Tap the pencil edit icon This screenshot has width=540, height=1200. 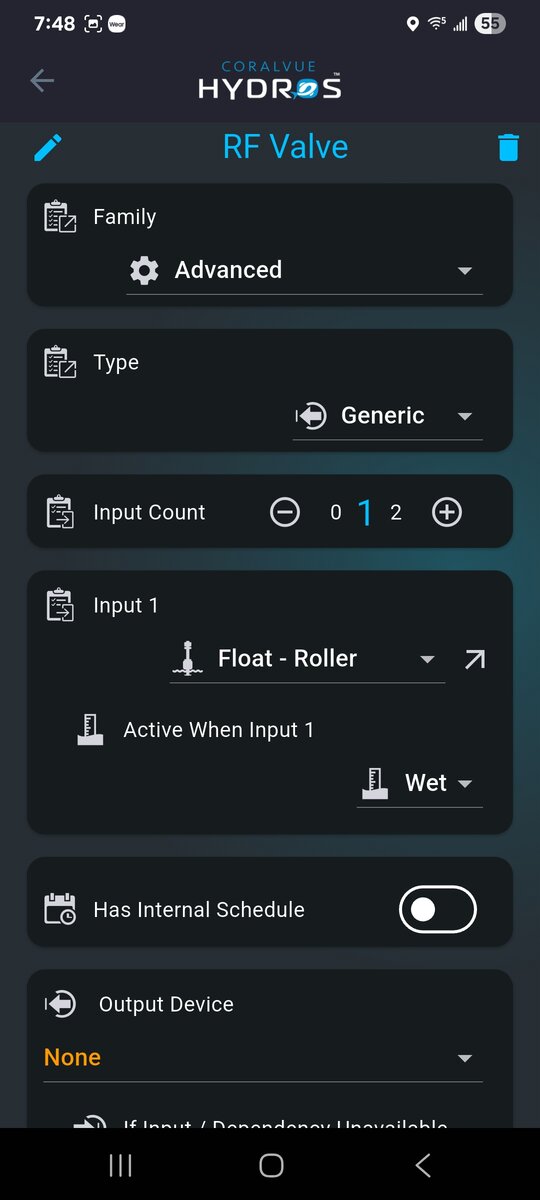point(47,147)
